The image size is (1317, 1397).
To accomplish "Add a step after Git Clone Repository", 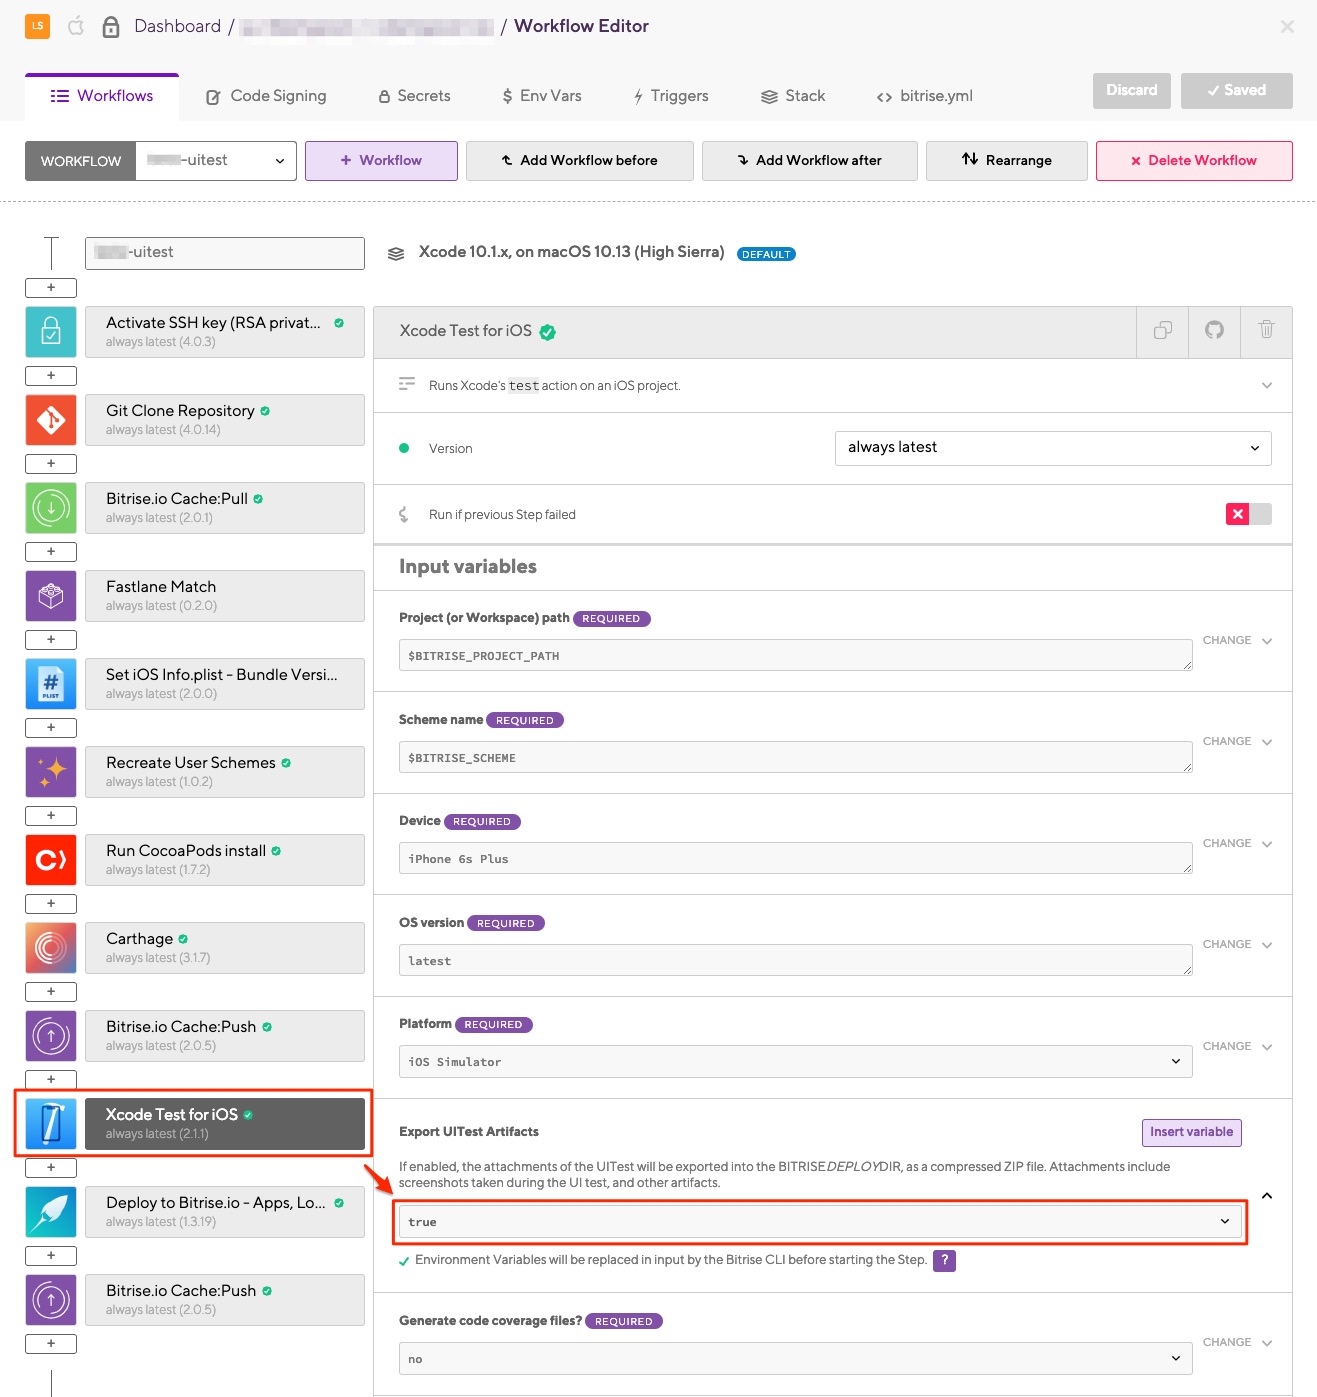I will (x=51, y=464).
